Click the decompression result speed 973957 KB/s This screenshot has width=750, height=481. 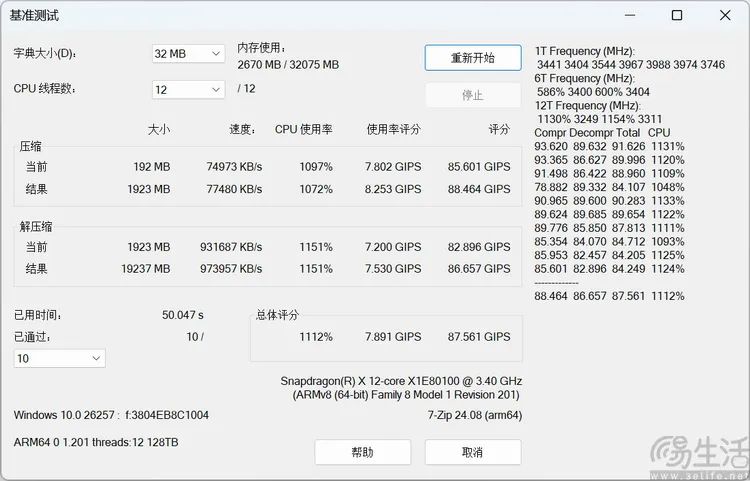click(230, 269)
